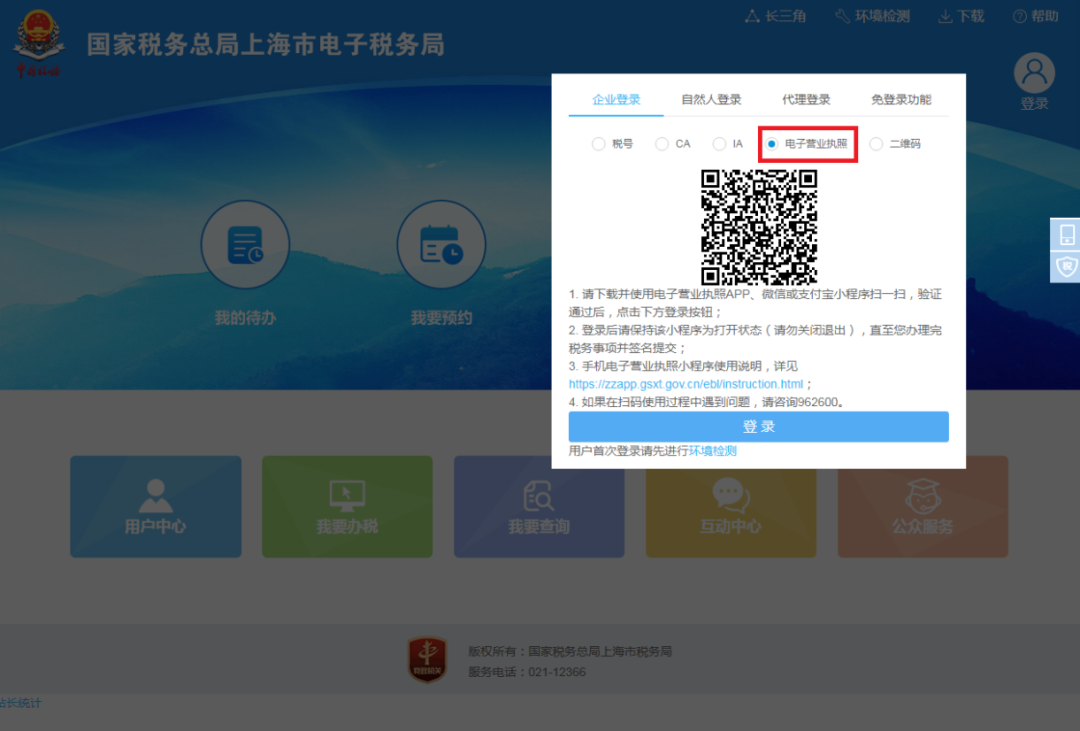Select the 二维码 radio option

876,143
